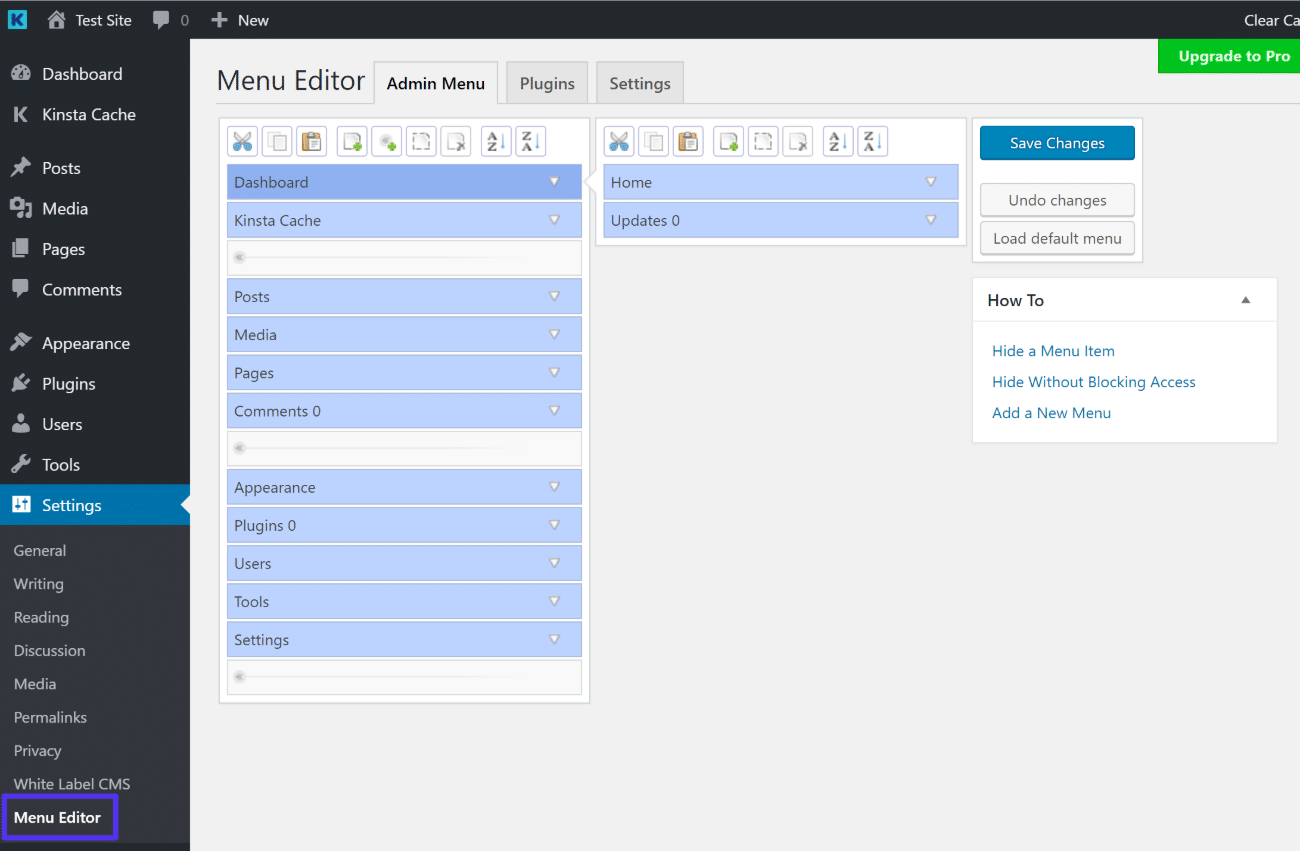The height and width of the screenshot is (851, 1300).
Task: Sort top-level menu items ascending A-Z
Action: (x=495, y=141)
